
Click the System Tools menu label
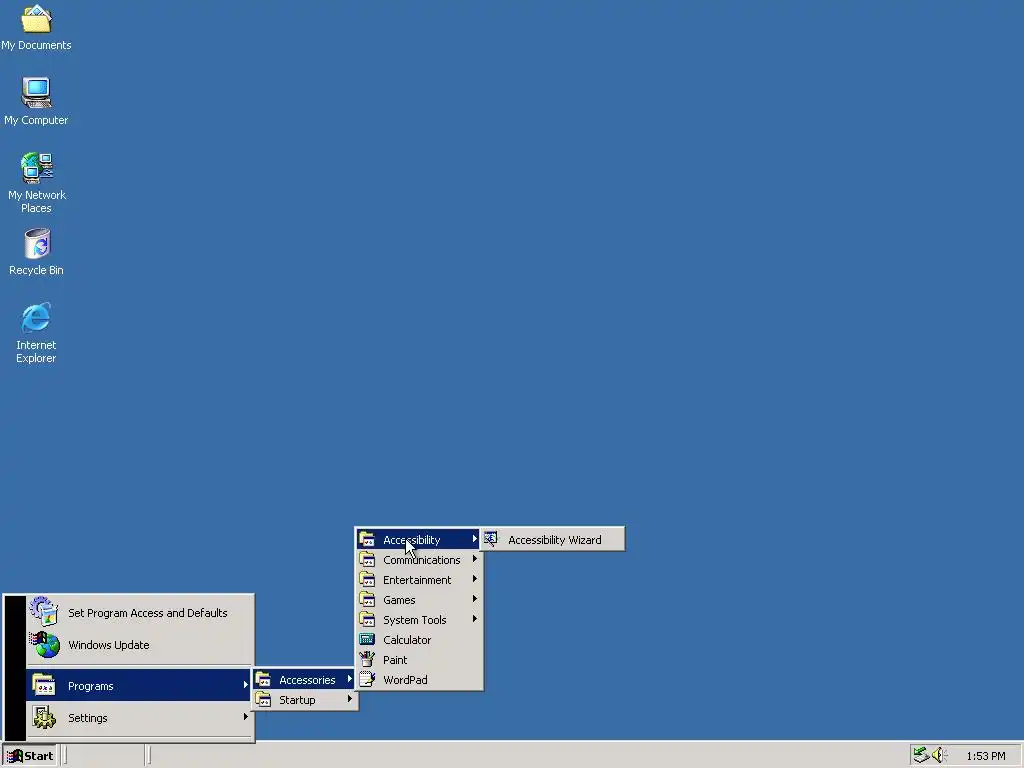tap(414, 620)
